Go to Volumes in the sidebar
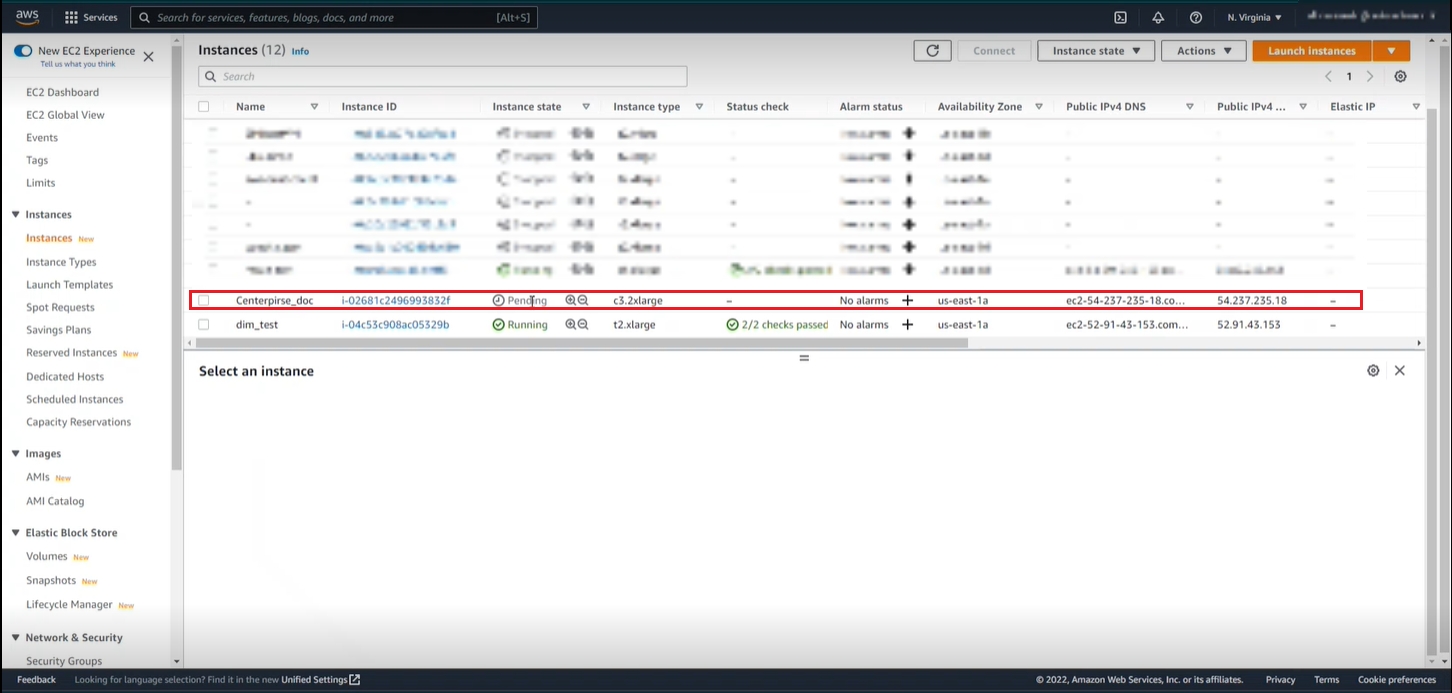Viewport: 1452px width, 693px height. [47, 556]
